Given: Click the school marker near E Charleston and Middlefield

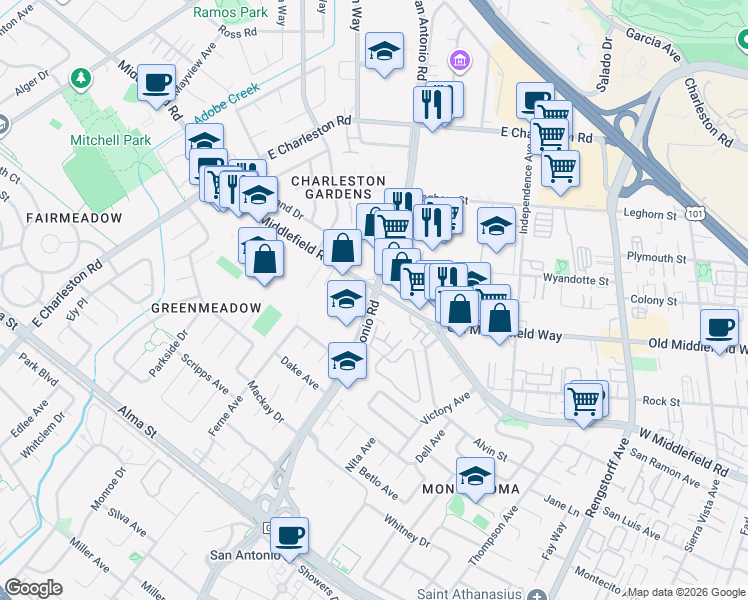Looking at the screenshot, I should pos(258,196).
